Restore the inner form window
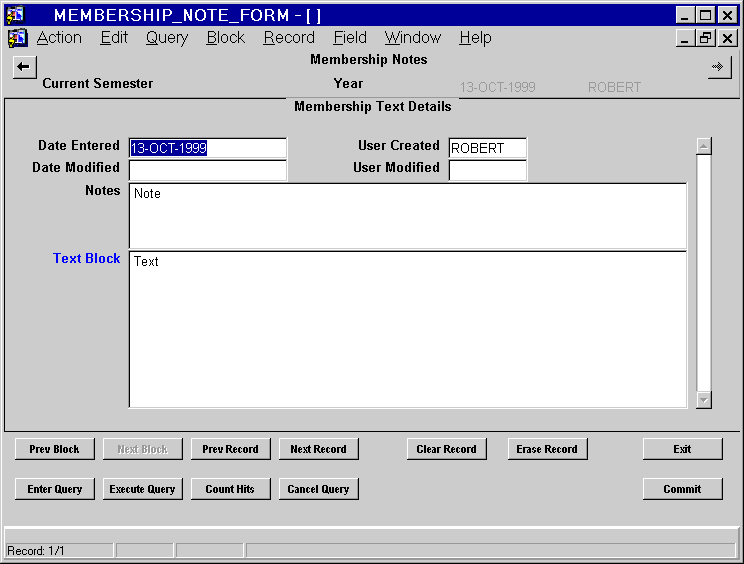This screenshot has width=744, height=564. pyautogui.click(x=705, y=38)
